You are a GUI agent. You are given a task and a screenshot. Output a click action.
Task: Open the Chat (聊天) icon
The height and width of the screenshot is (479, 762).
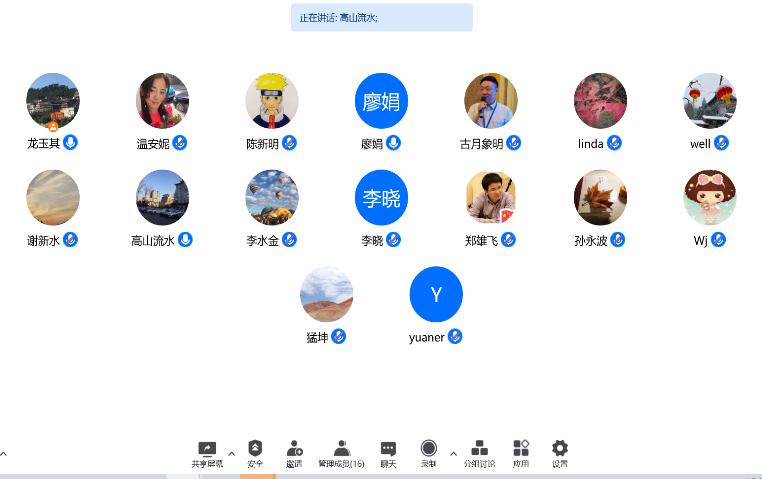click(388, 454)
